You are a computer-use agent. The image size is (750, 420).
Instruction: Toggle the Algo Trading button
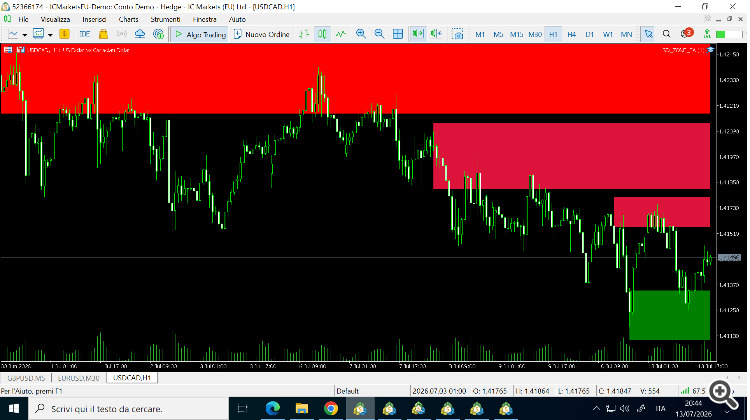tap(200, 34)
